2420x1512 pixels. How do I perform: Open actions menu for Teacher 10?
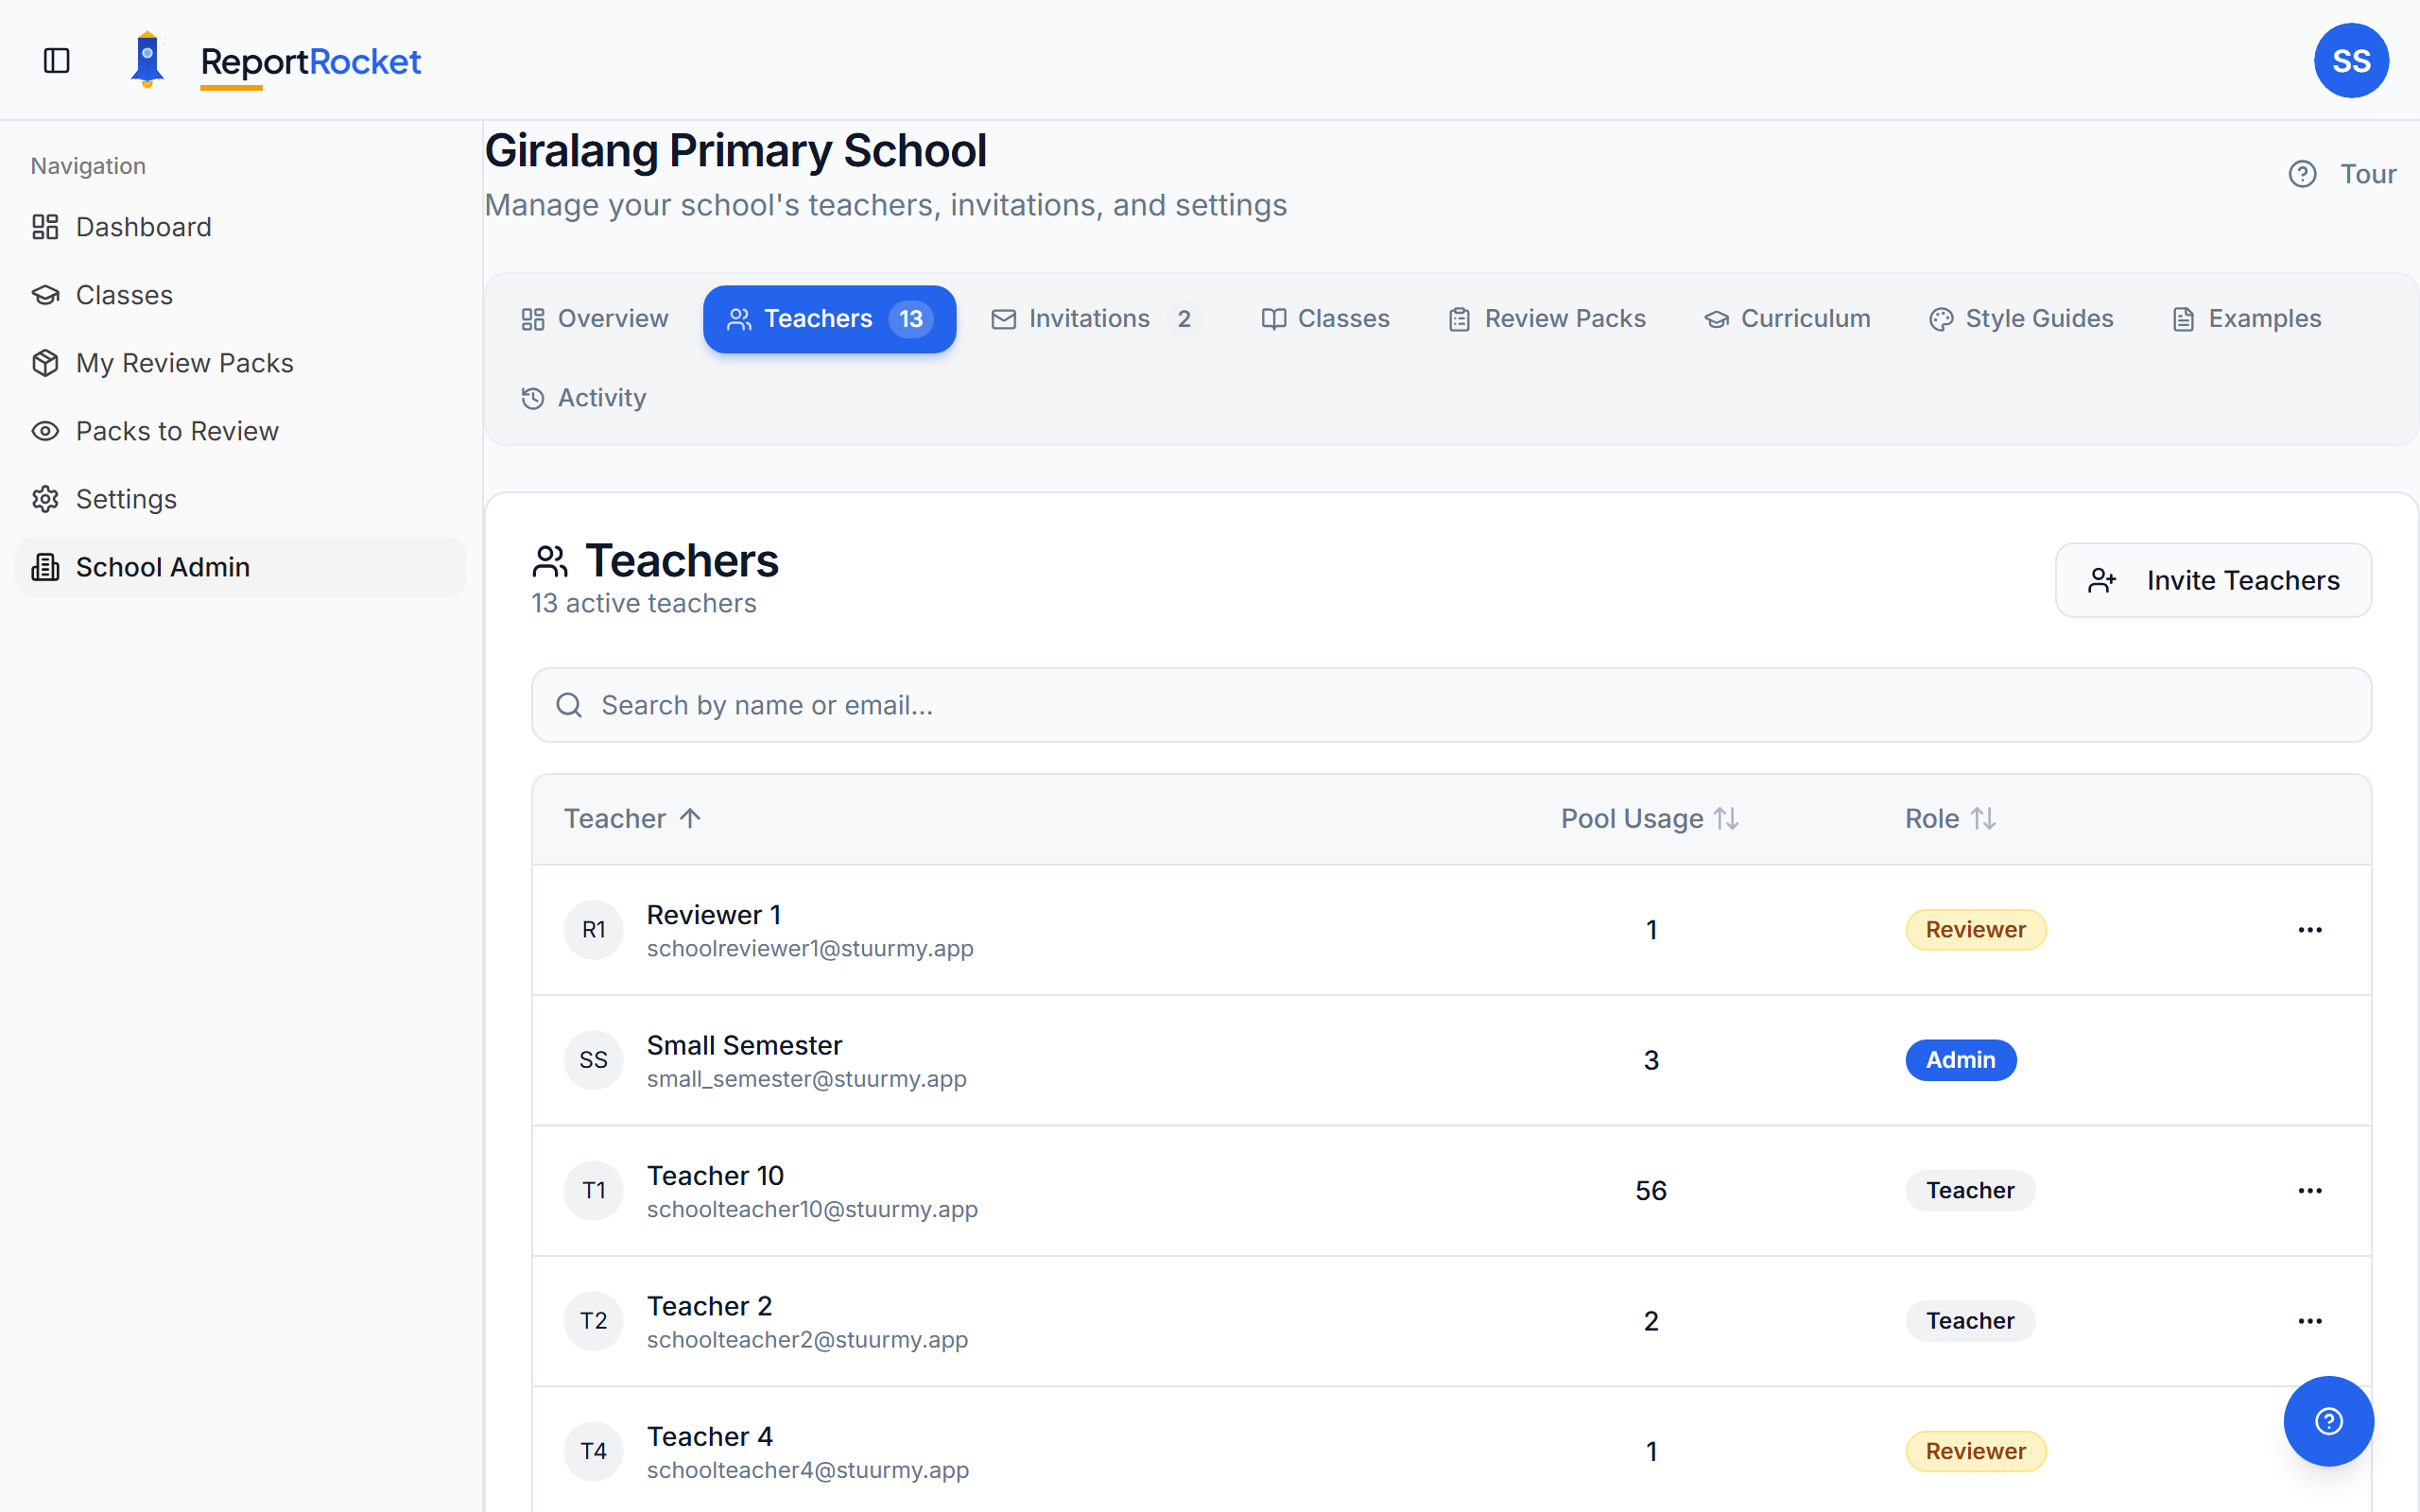point(2309,1190)
